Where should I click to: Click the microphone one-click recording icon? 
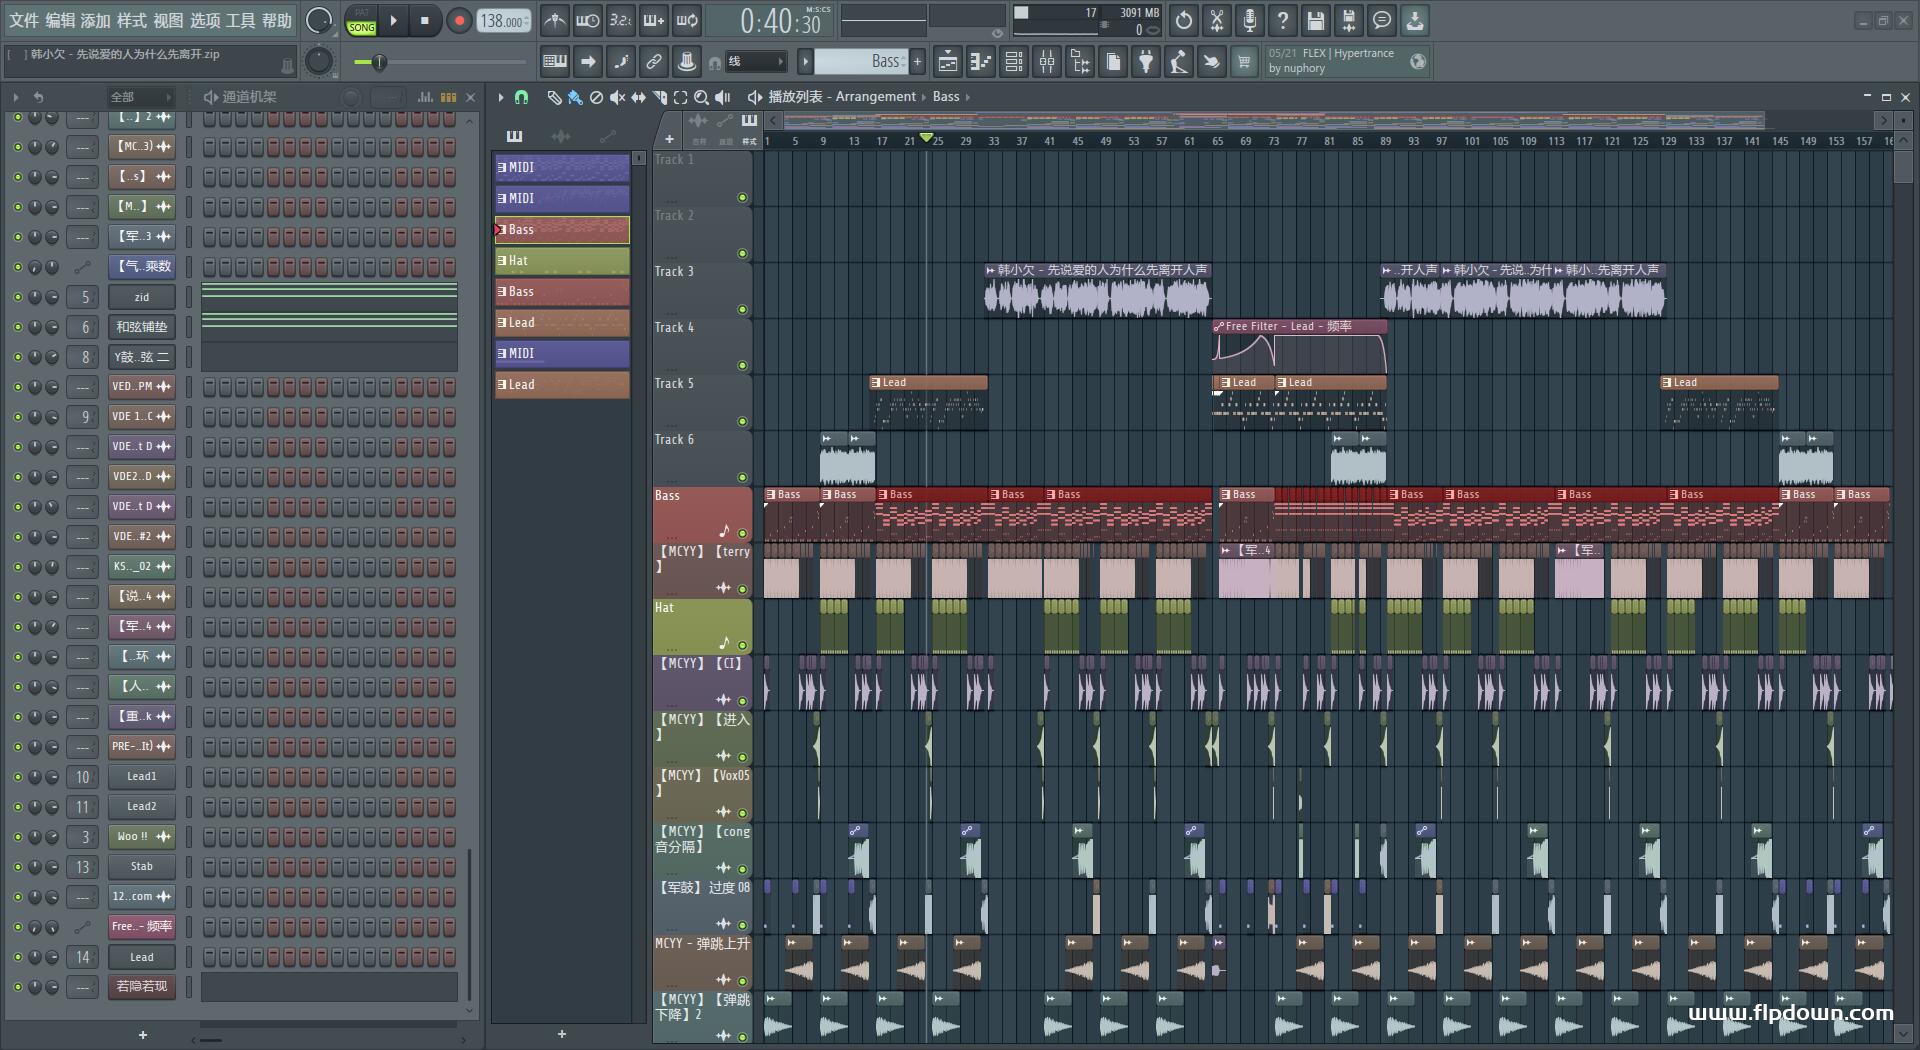click(1250, 20)
